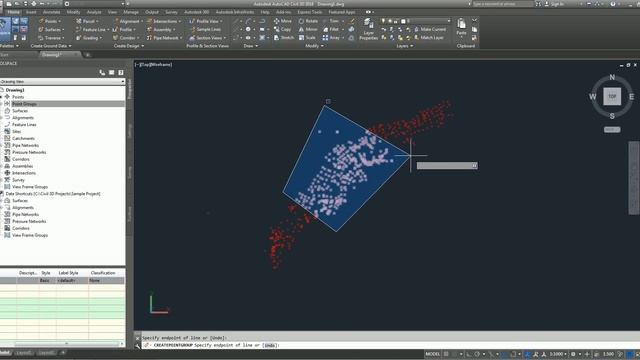Click the W compass direction on ViewCube
640x360 pixels.
coord(592,97)
